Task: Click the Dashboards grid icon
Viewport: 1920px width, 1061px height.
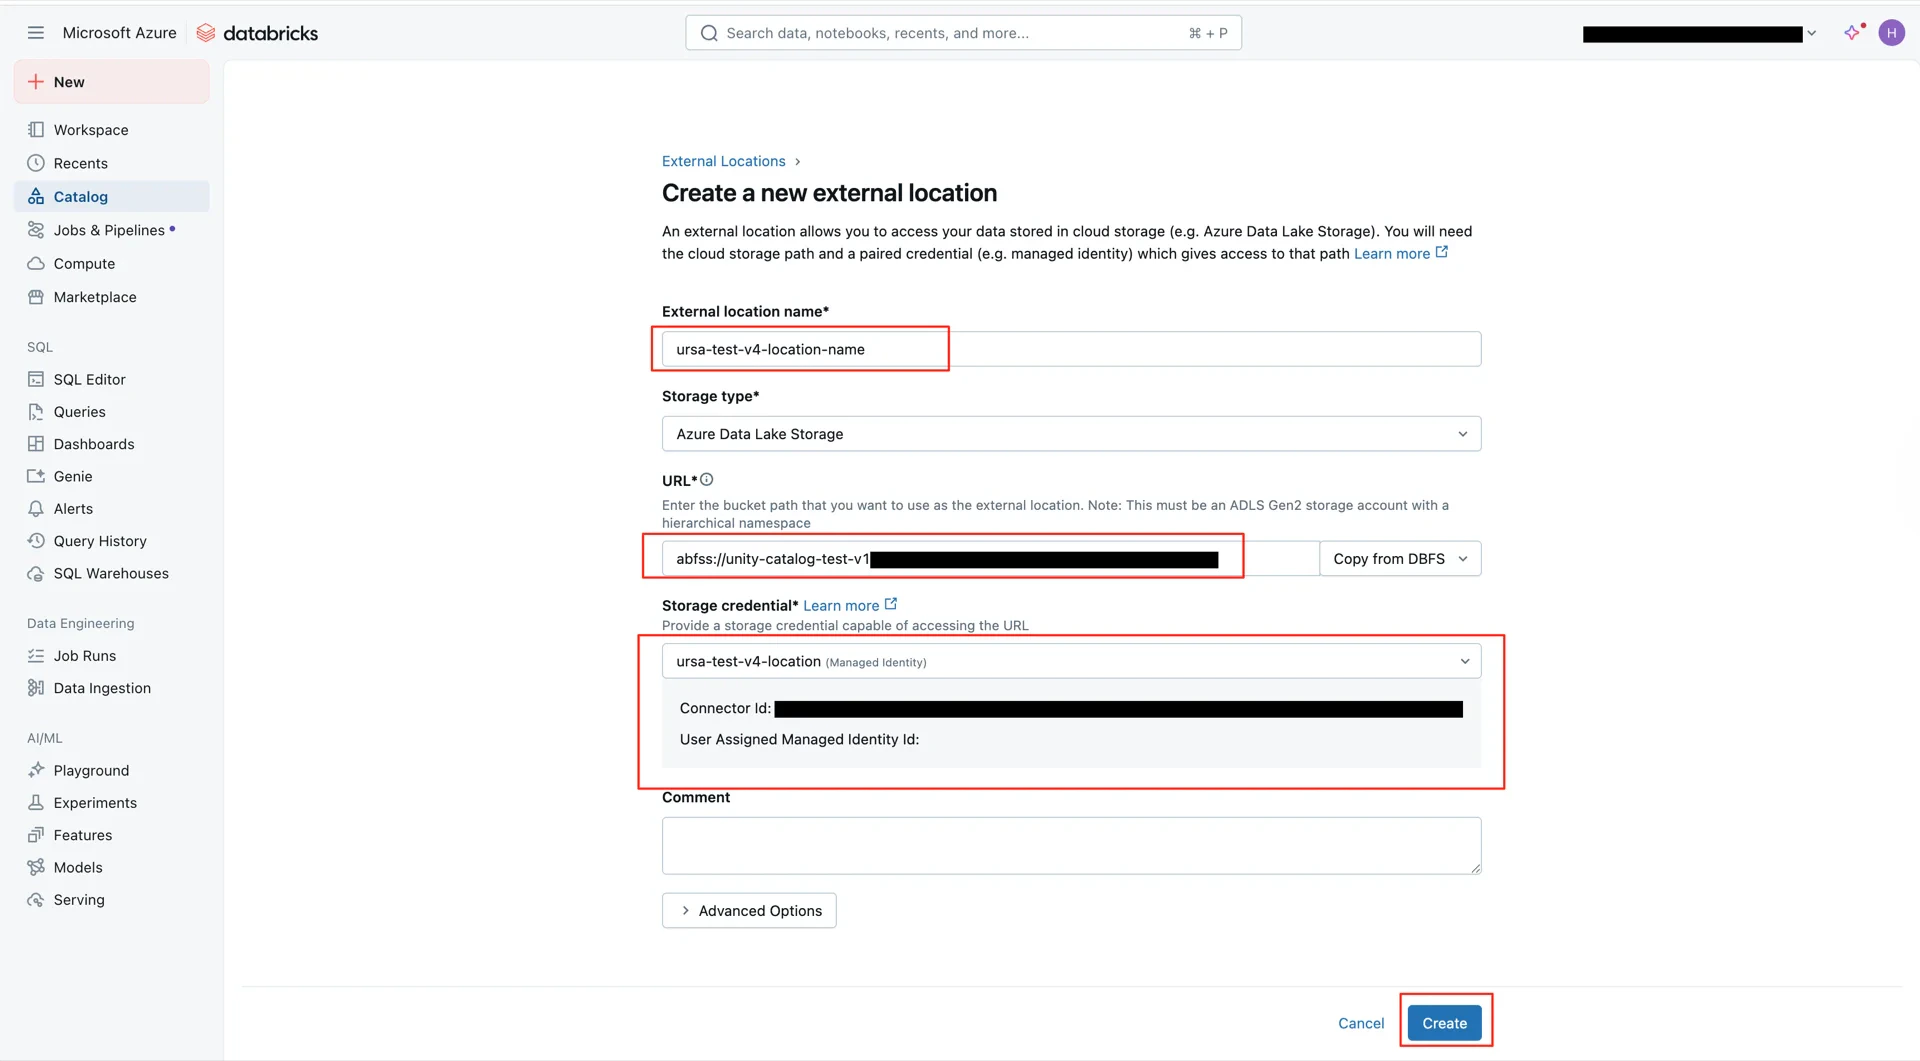Action: pos(36,444)
